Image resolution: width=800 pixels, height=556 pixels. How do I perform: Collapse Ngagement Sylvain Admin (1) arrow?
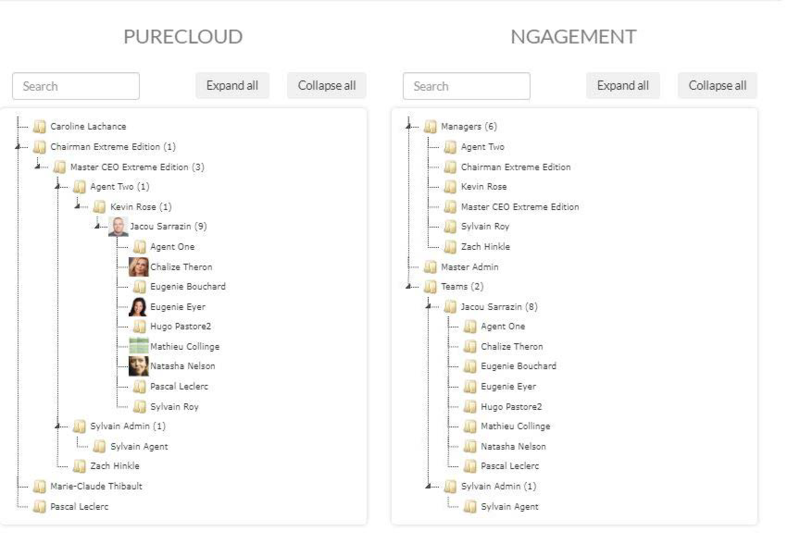[429, 486]
